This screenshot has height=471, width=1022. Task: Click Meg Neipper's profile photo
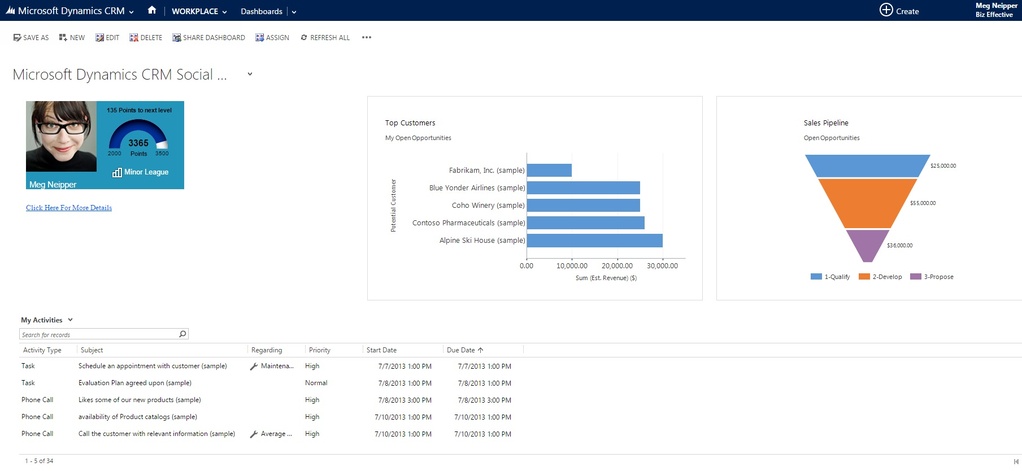(x=61, y=136)
